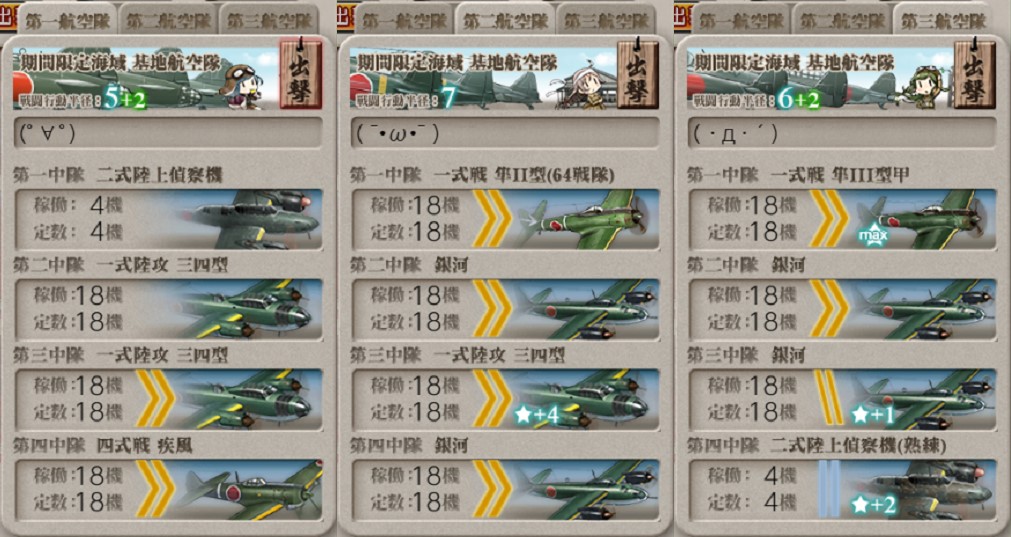Toggle the 出撃 wooden tag in first panel
The height and width of the screenshot is (537, 1011).
tap(300, 73)
